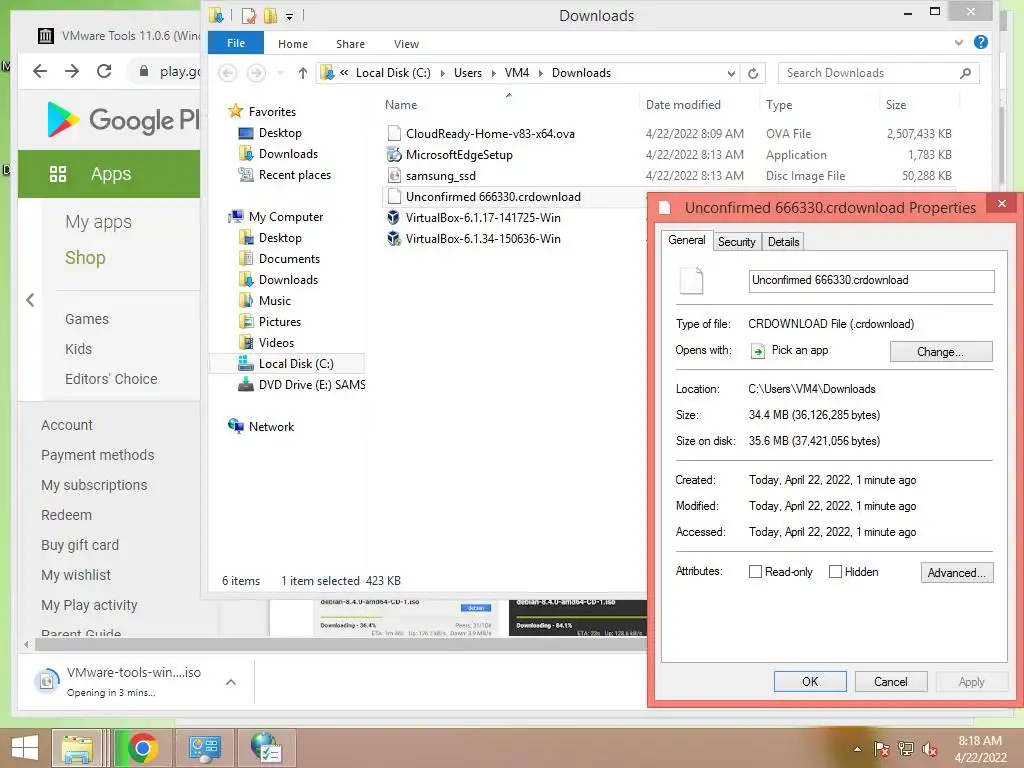
Task: Show hidden system tray icons
Action: point(857,749)
